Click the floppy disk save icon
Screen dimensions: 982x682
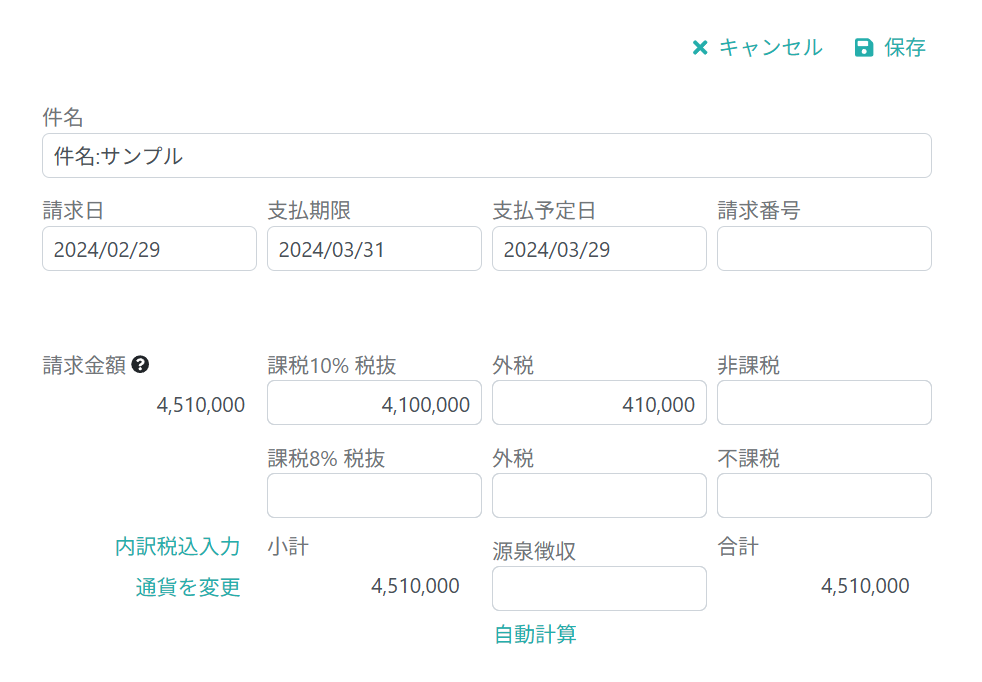click(x=864, y=48)
